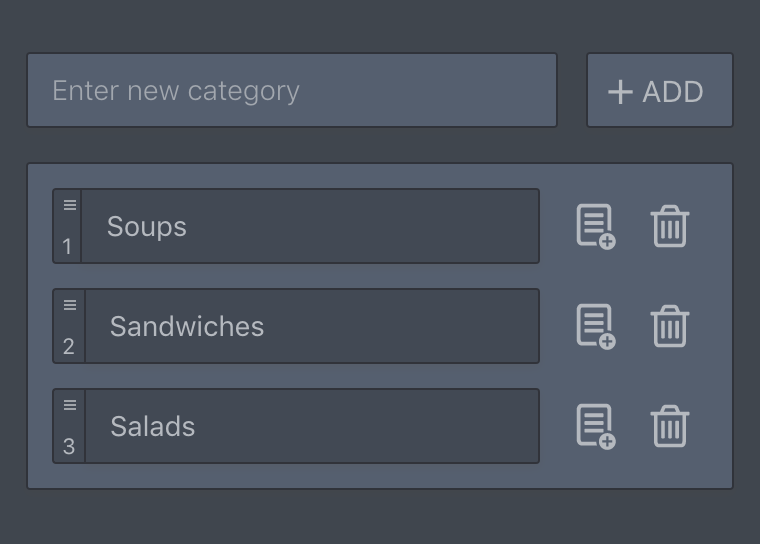
Task: Add an item to Sandwiches category
Action: coord(595,327)
